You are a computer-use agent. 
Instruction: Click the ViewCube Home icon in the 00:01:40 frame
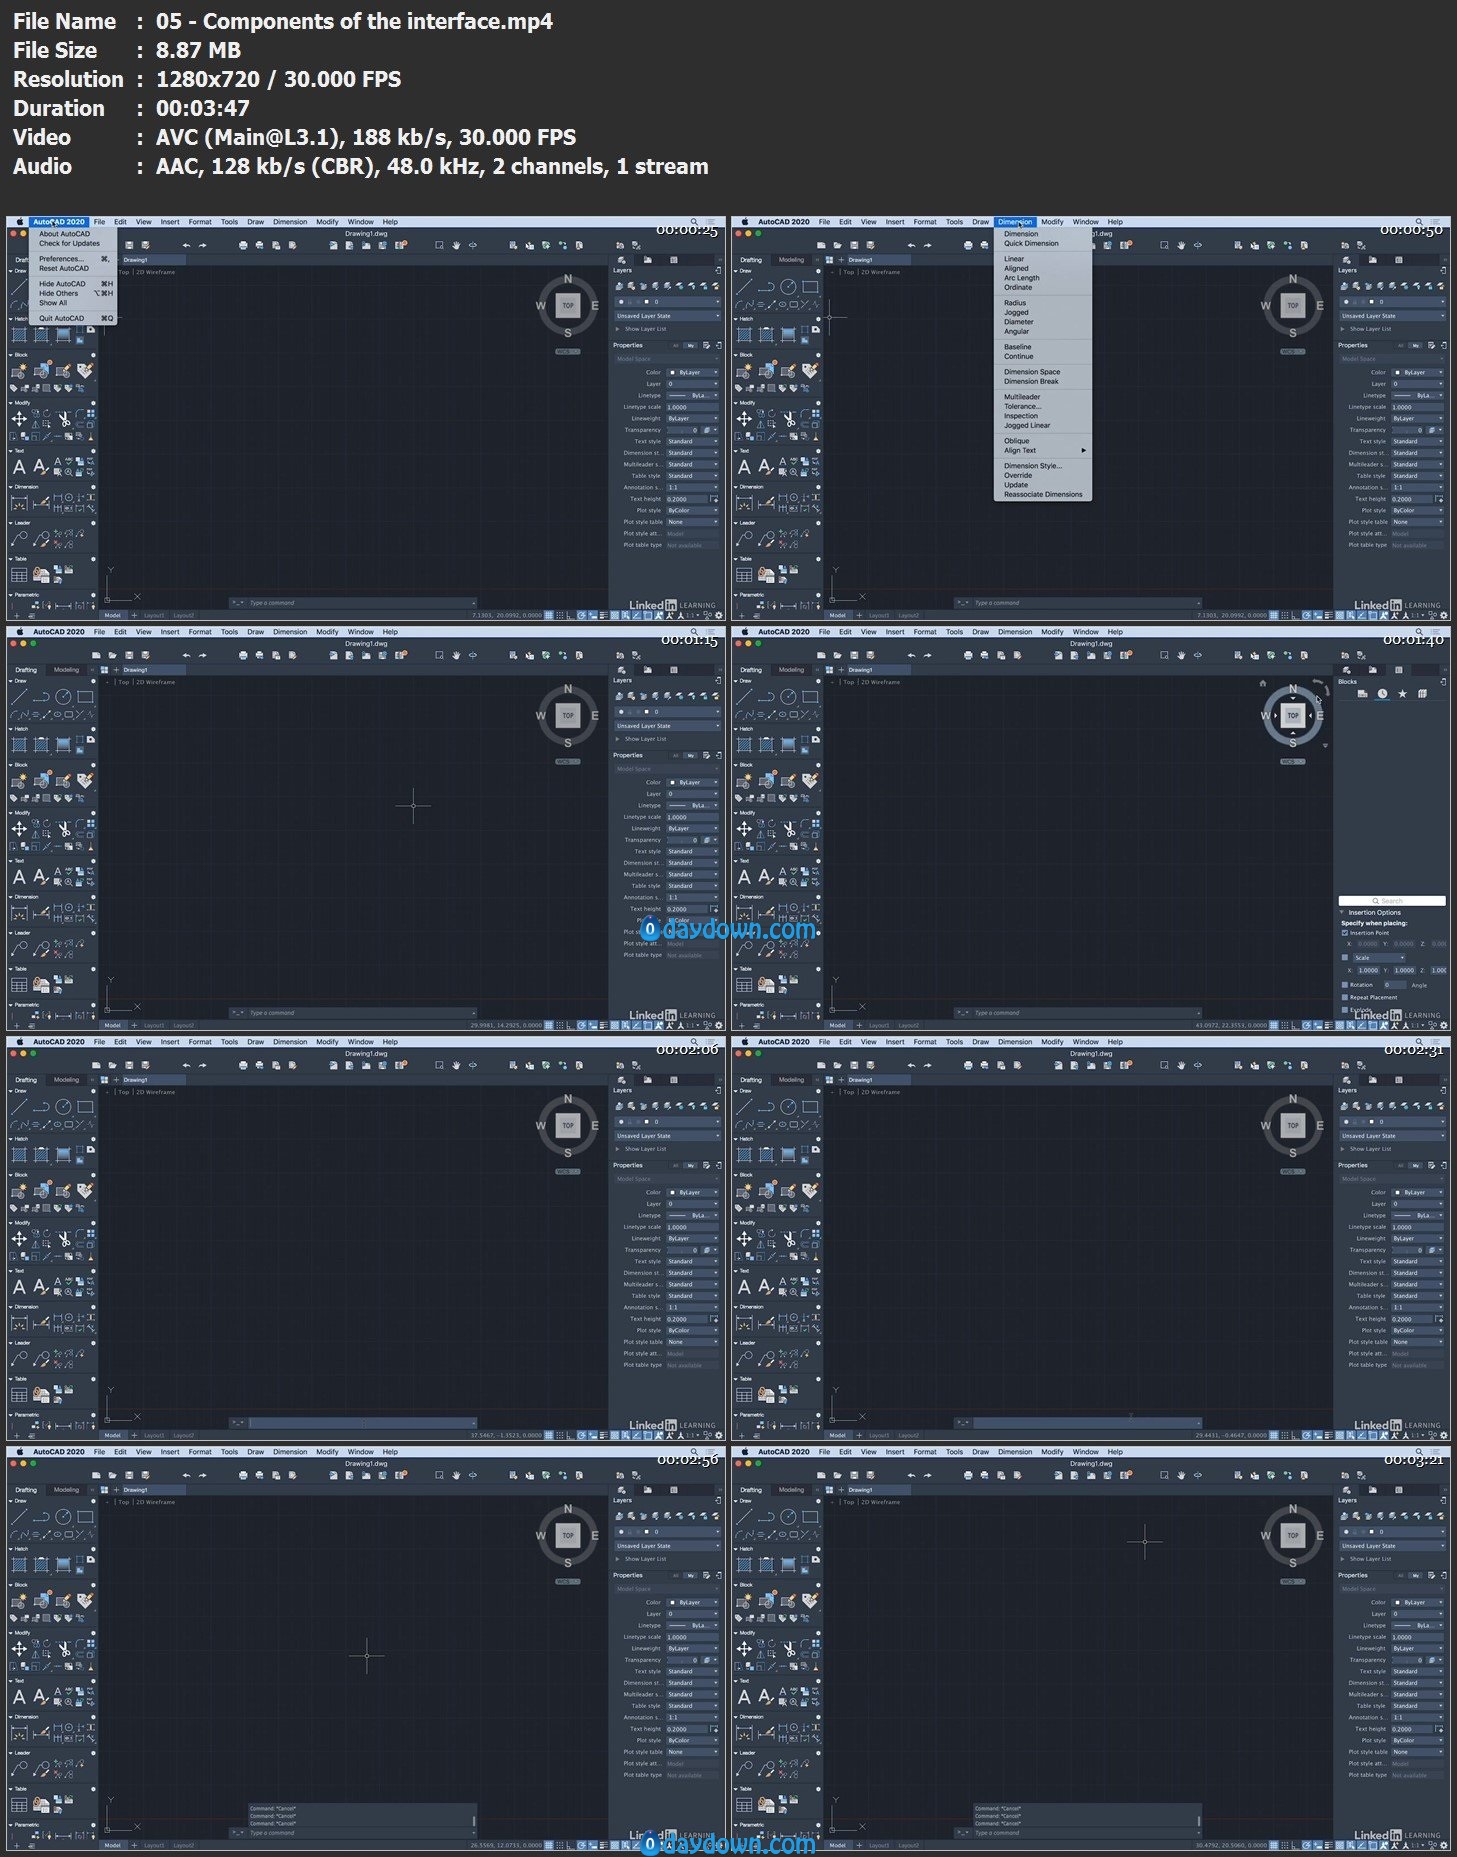[1263, 683]
